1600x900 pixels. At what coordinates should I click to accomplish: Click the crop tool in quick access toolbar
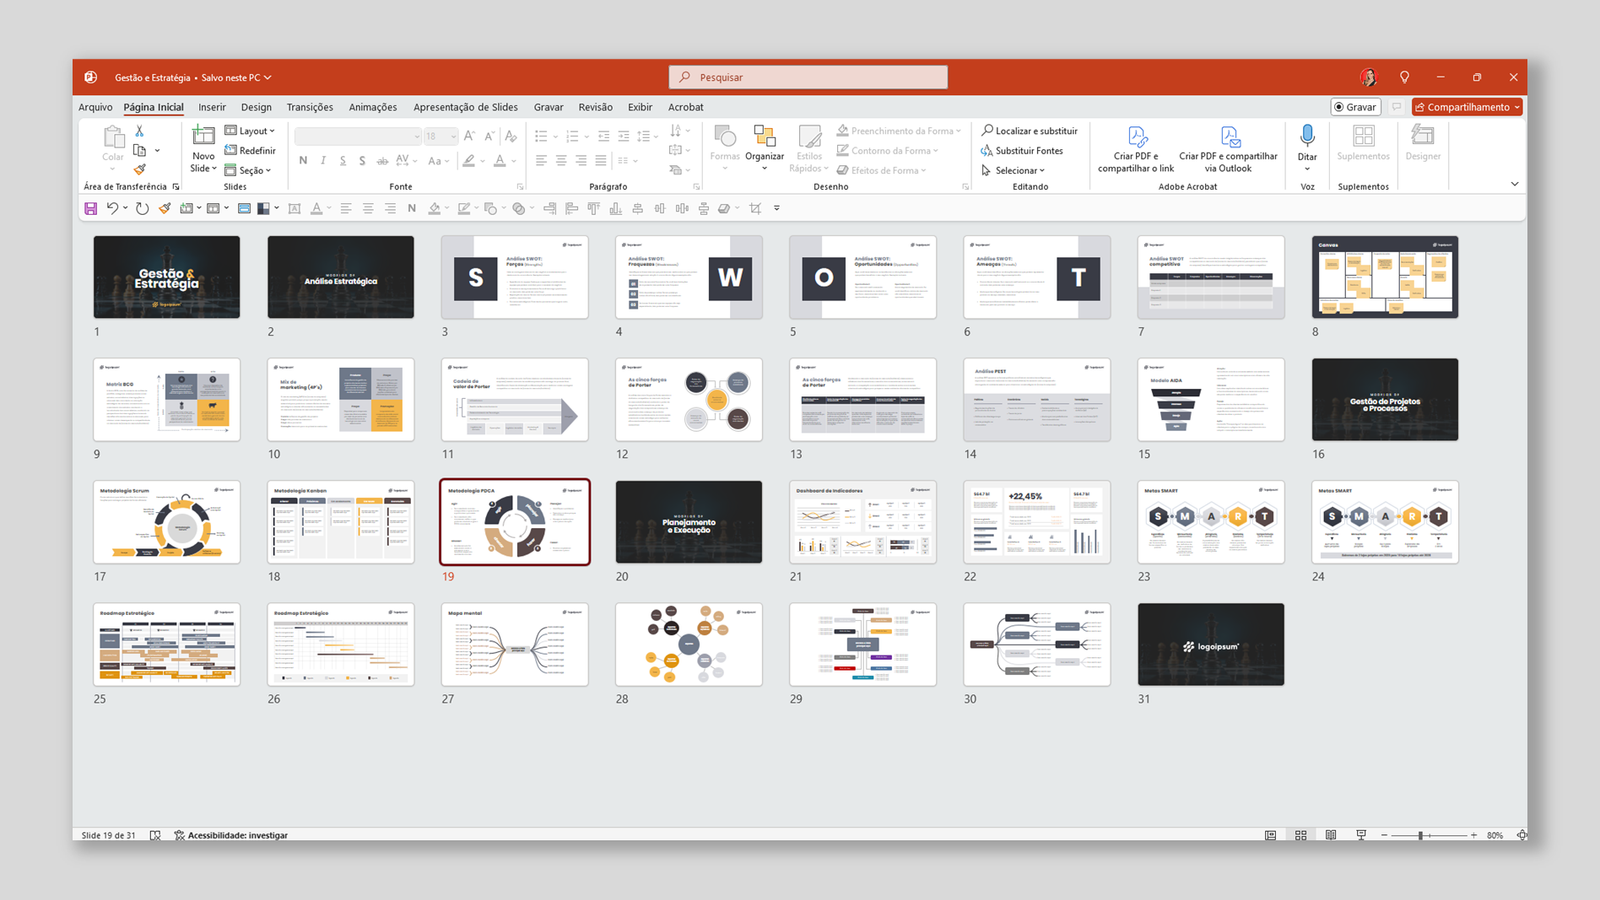tap(755, 208)
